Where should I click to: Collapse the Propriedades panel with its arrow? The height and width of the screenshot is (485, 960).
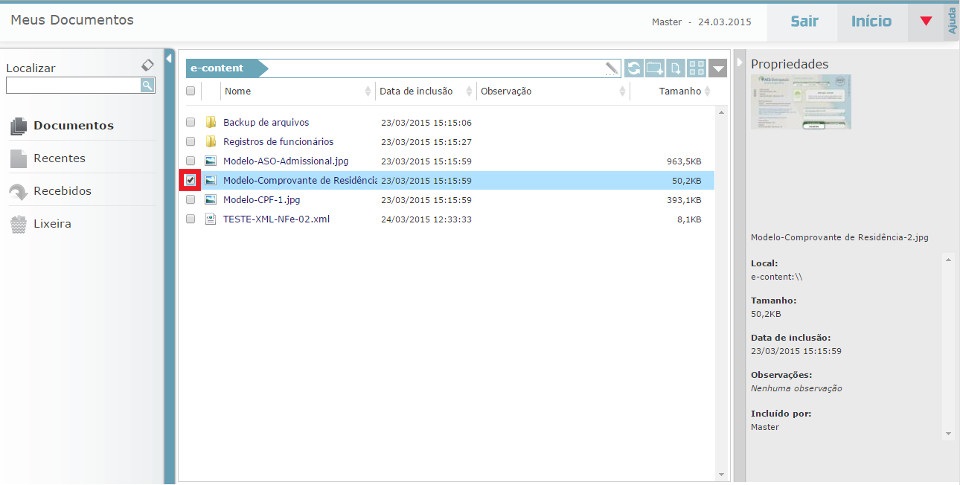click(740, 63)
